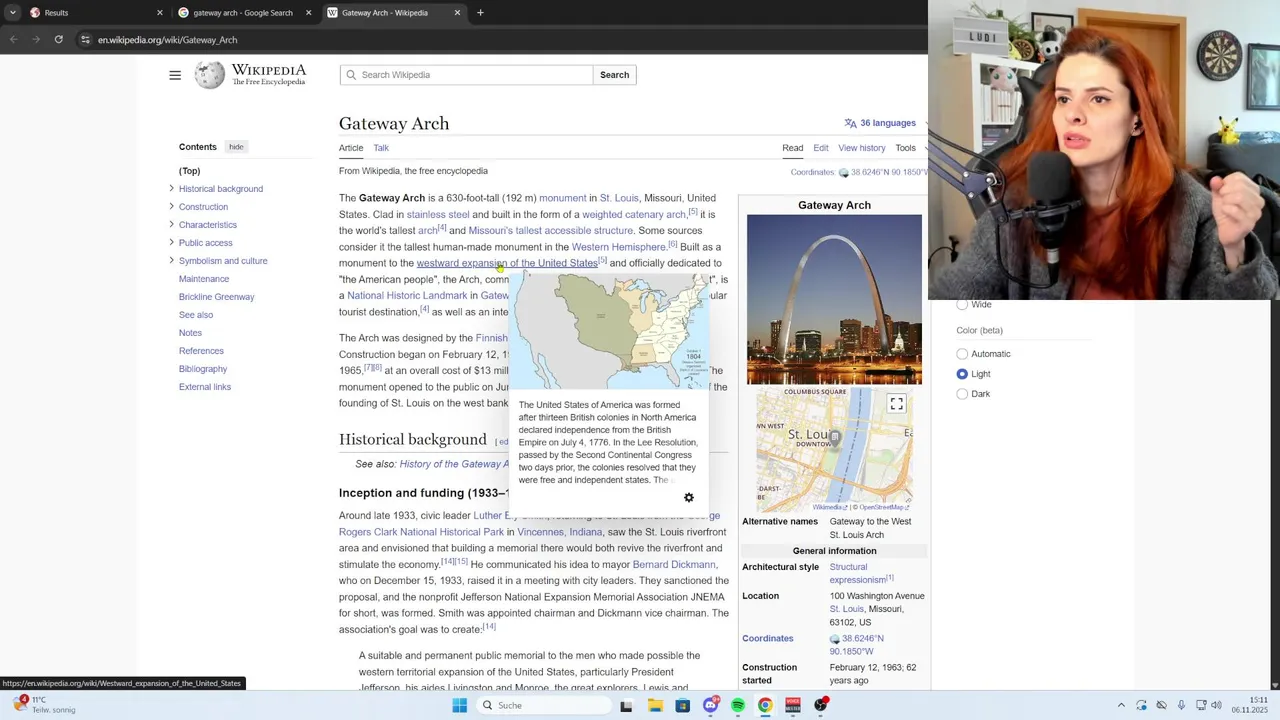Switch to the Read view tab
Screen dimensions: 1280x720
pyautogui.click(x=793, y=148)
